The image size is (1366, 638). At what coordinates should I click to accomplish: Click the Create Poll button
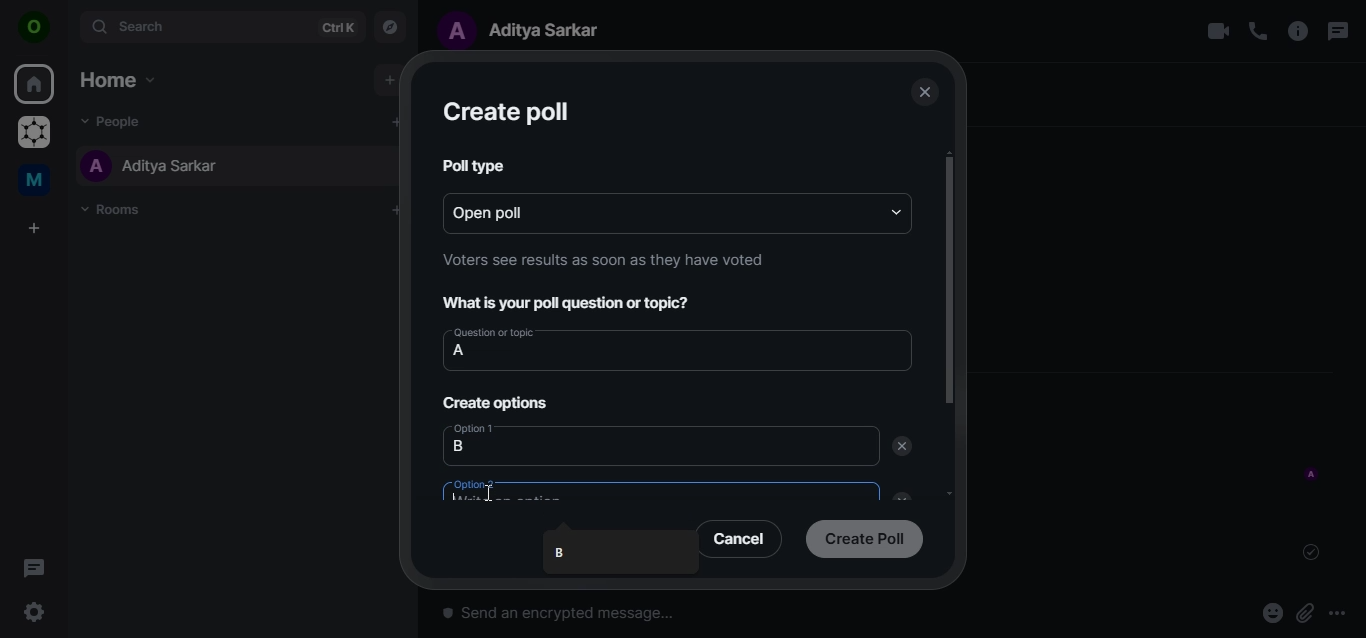click(x=864, y=539)
